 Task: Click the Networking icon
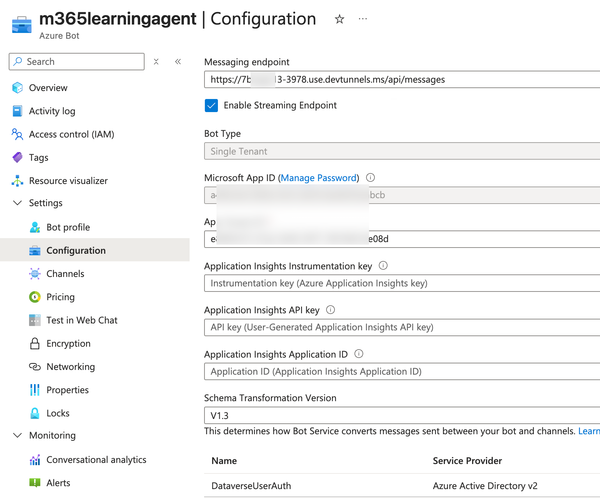pyautogui.click(x=35, y=367)
